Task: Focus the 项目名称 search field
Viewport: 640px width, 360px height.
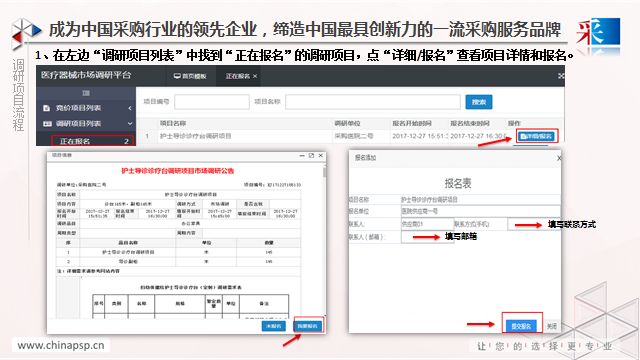Action: pyautogui.click(x=373, y=102)
